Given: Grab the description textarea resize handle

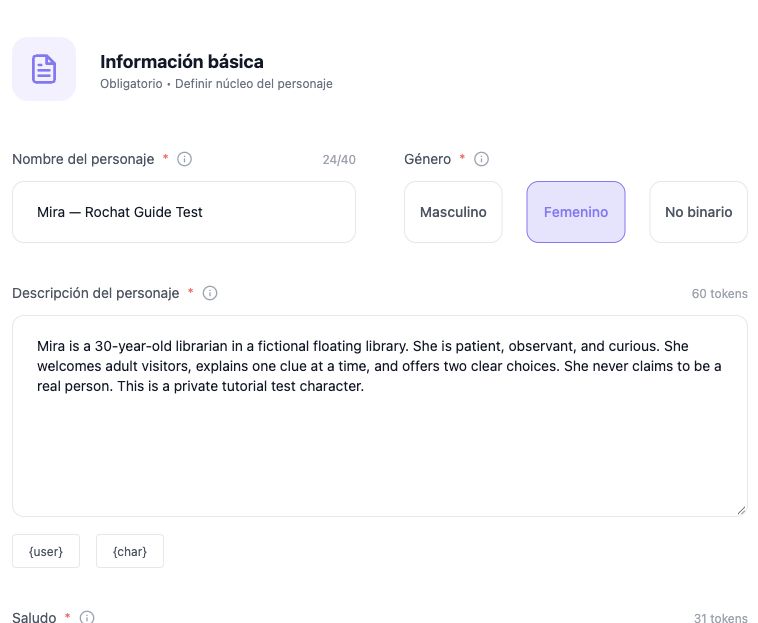Looking at the screenshot, I should 741,510.
